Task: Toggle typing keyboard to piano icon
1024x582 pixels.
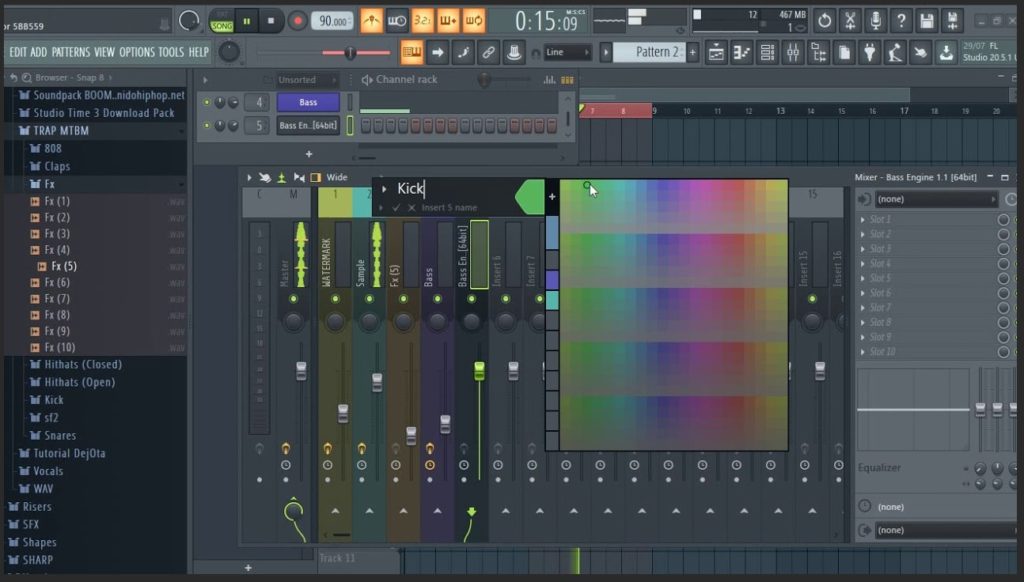Action: tap(411, 52)
